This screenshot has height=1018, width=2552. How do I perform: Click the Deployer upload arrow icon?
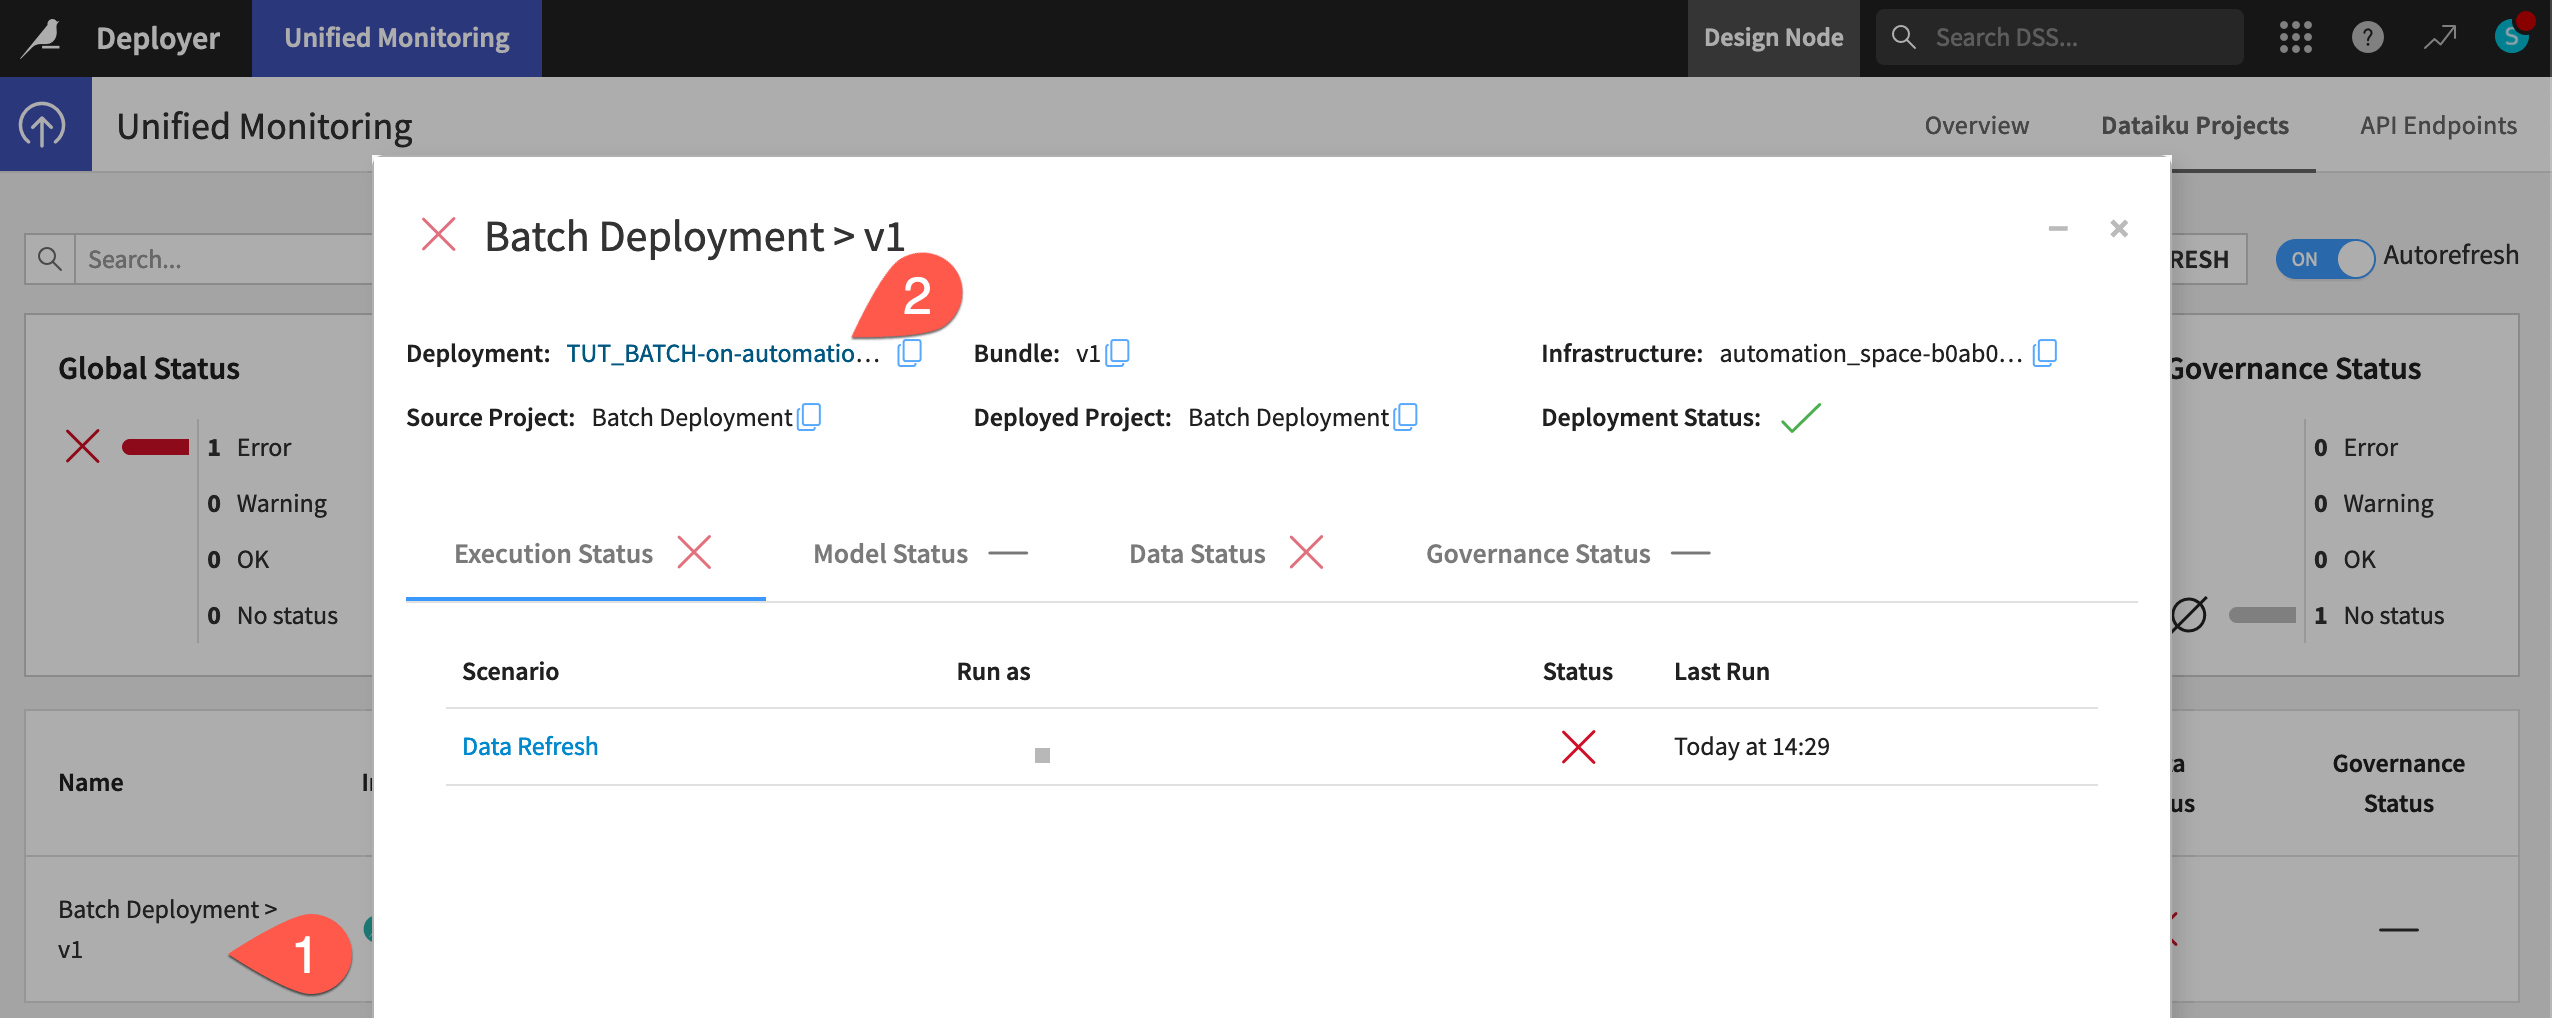click(x=42, y=126)
